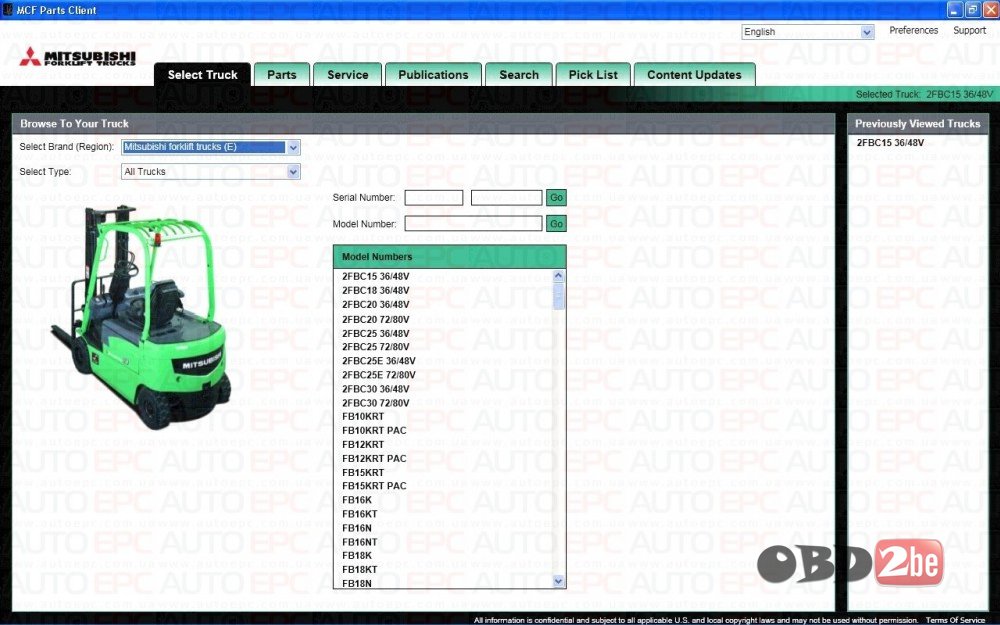The height and width of the screenshot is (625, 1000).
Task: Select model 2FBC30 36/48V
Action: (376, 389)
